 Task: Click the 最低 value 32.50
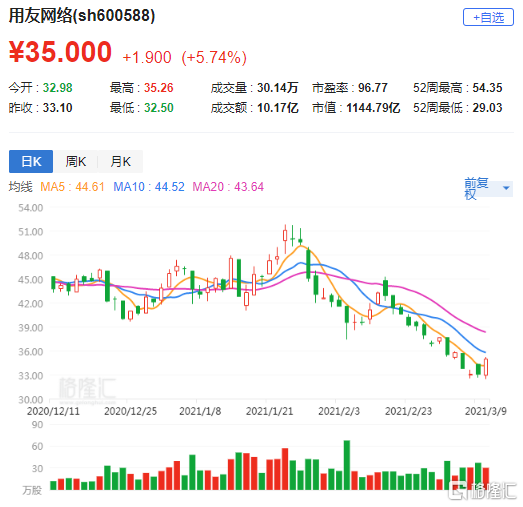tap(159, 108)
